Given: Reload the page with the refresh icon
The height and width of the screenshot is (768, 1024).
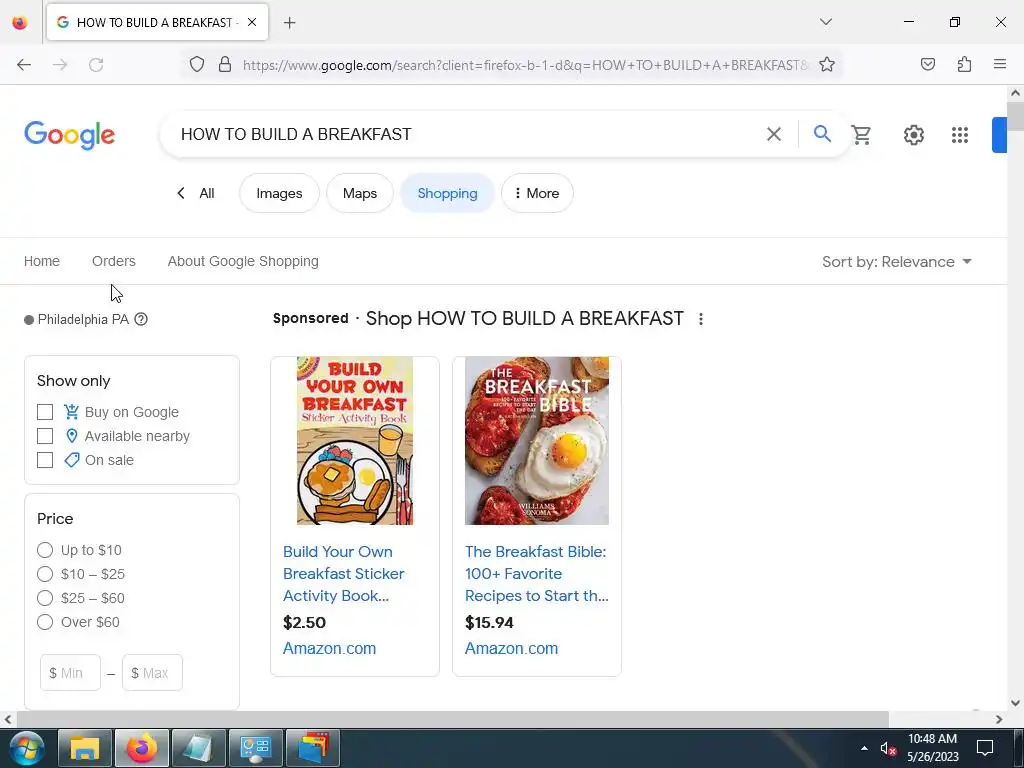Looking at the screenshot, I should click(x=96, y=65).
